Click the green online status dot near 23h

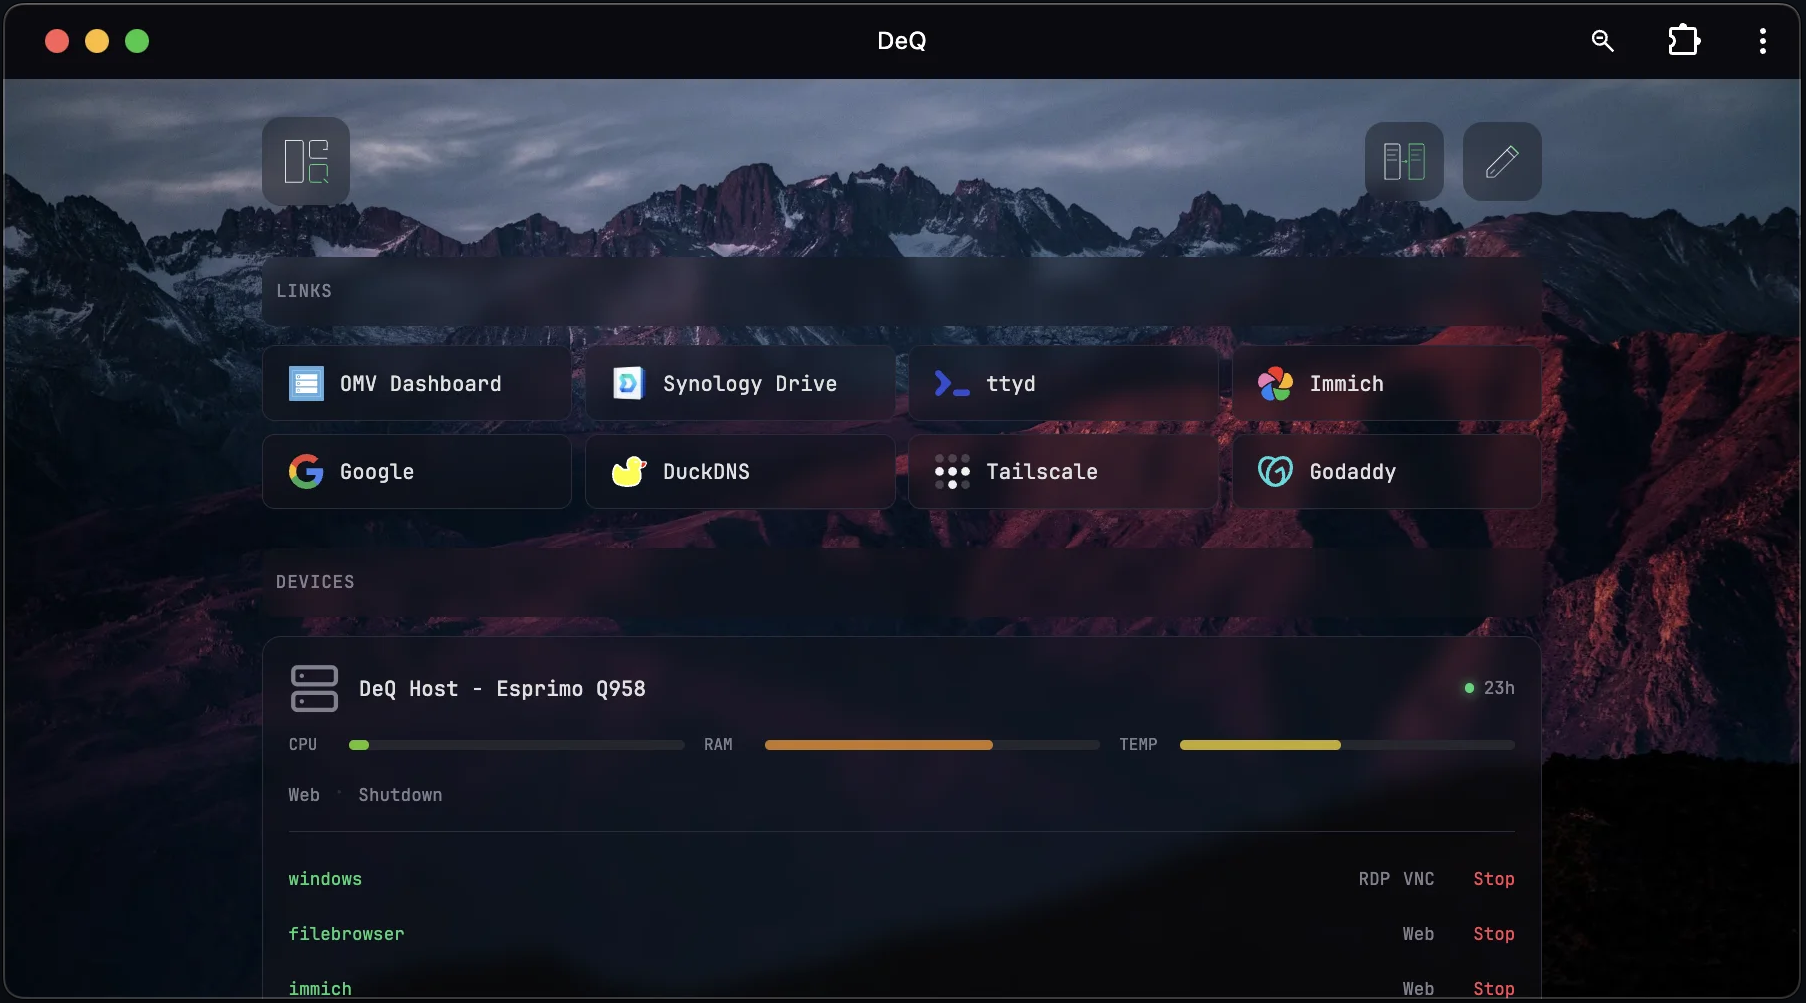coord(1469,688)
